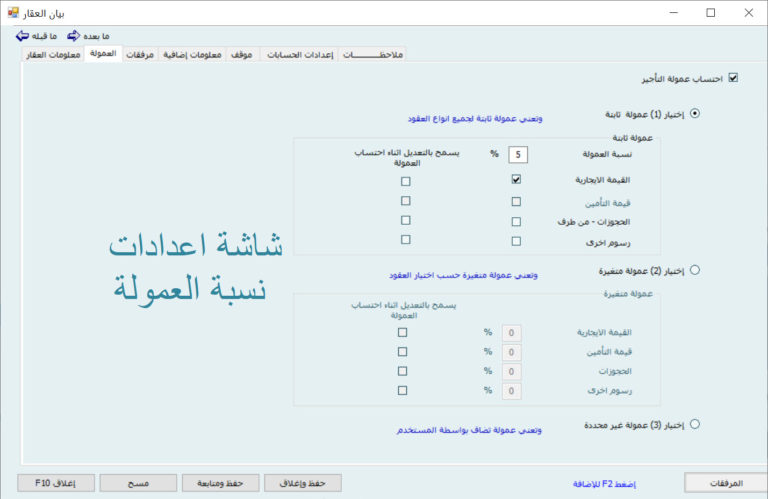This screenshot has width=768, height=499.
Task: Click the app icon in the title bar
Action: 13,12
